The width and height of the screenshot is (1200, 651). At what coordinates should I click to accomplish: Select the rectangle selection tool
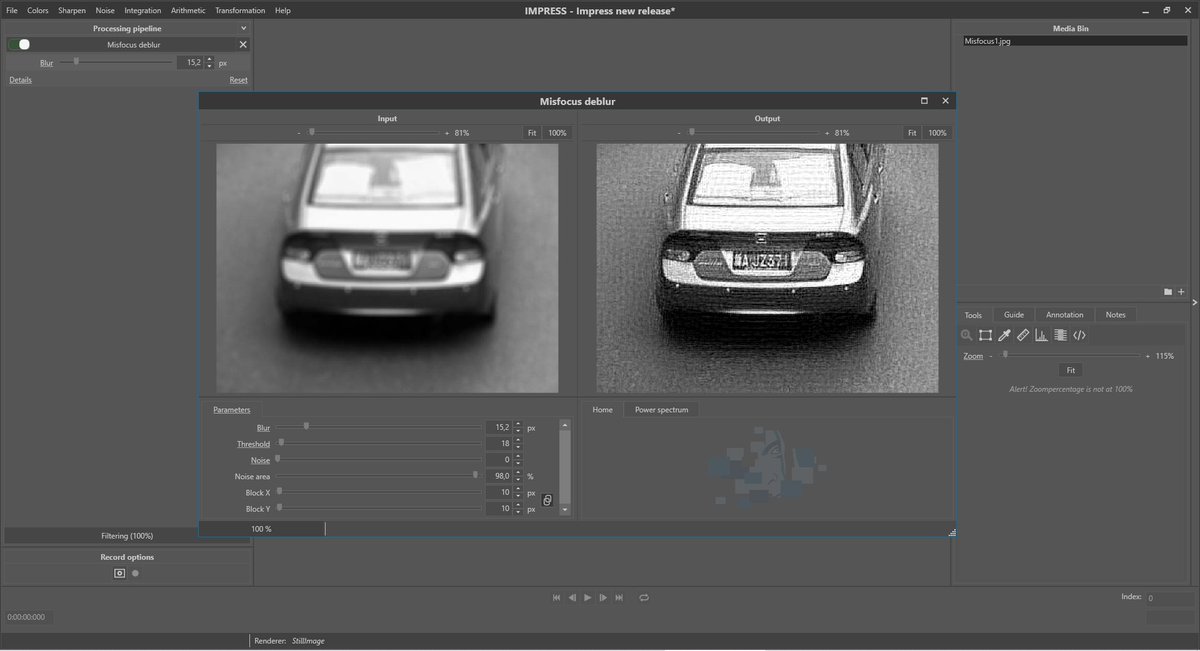pyautogui.click(x=985, y=335)
